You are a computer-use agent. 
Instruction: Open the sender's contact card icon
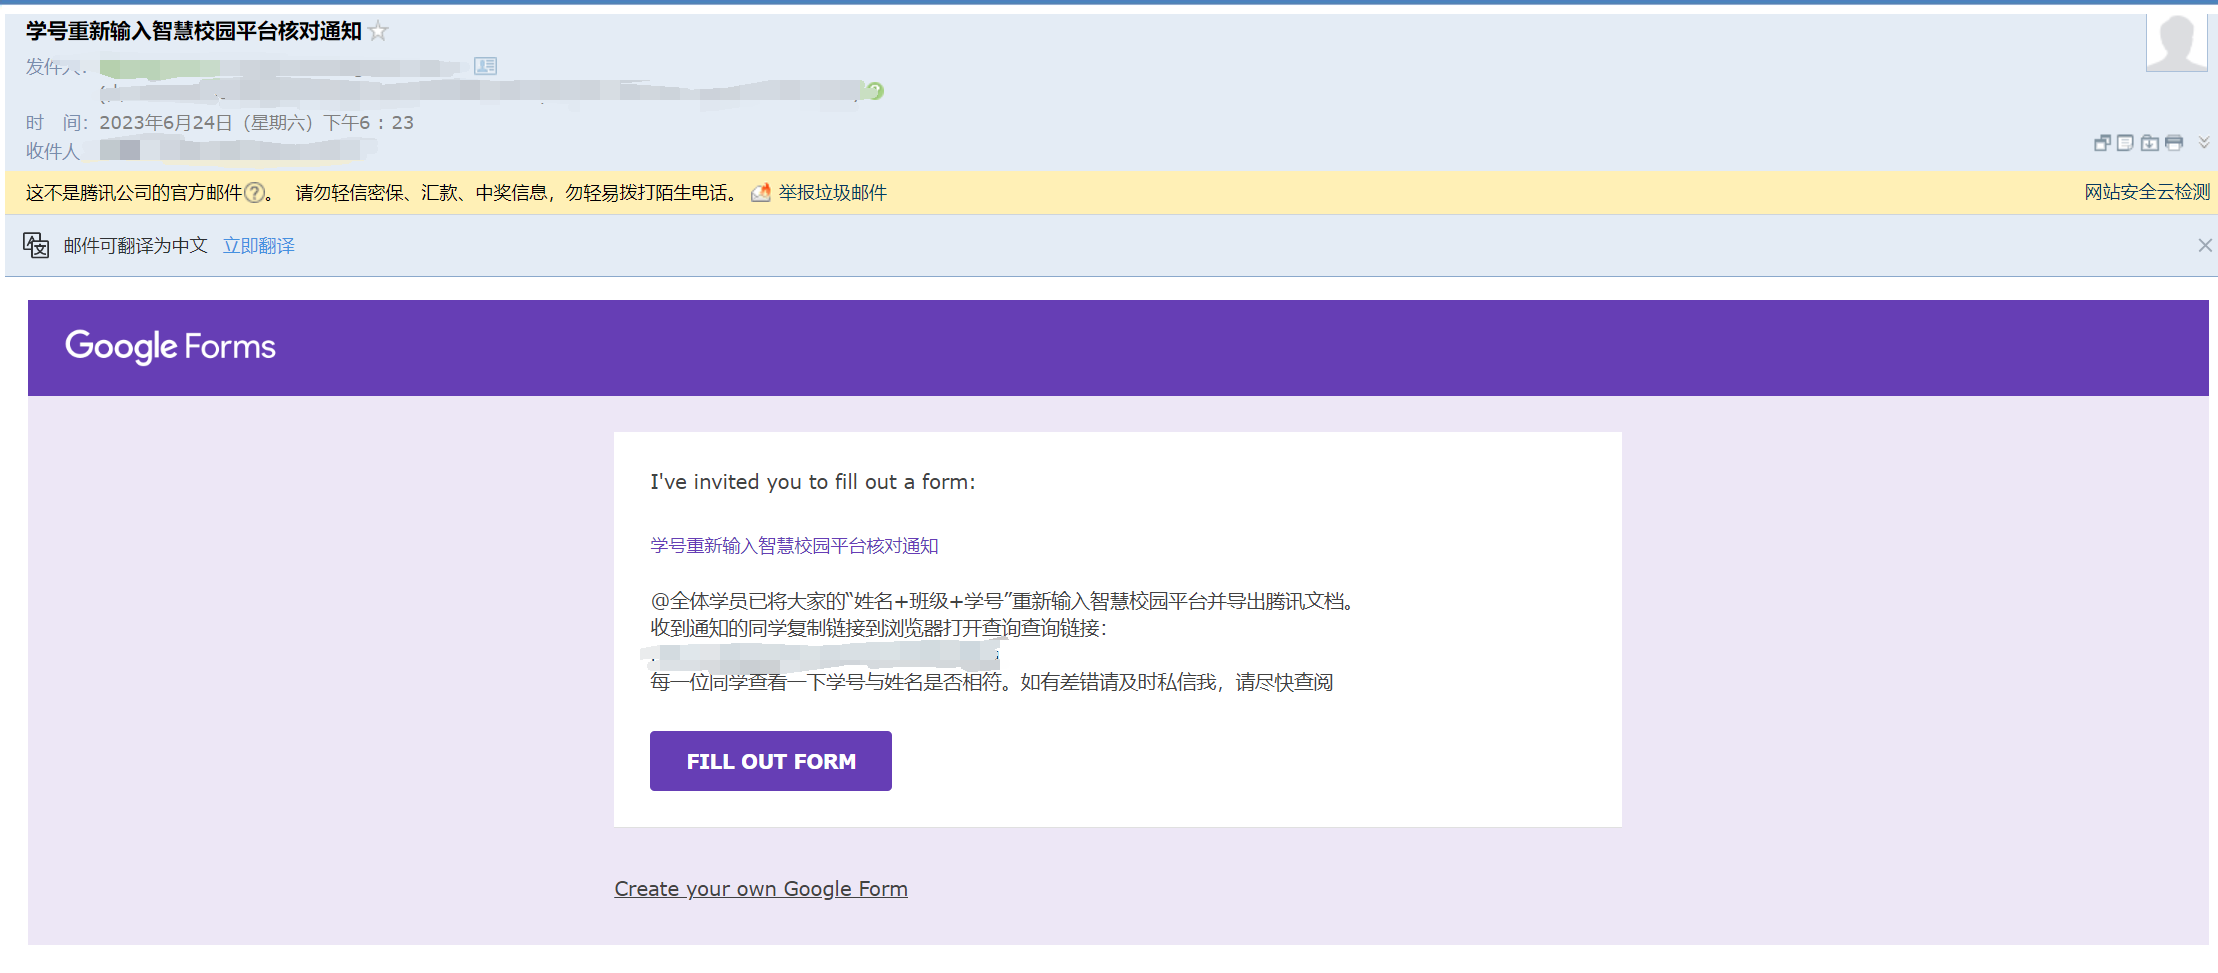click(485, 66)
